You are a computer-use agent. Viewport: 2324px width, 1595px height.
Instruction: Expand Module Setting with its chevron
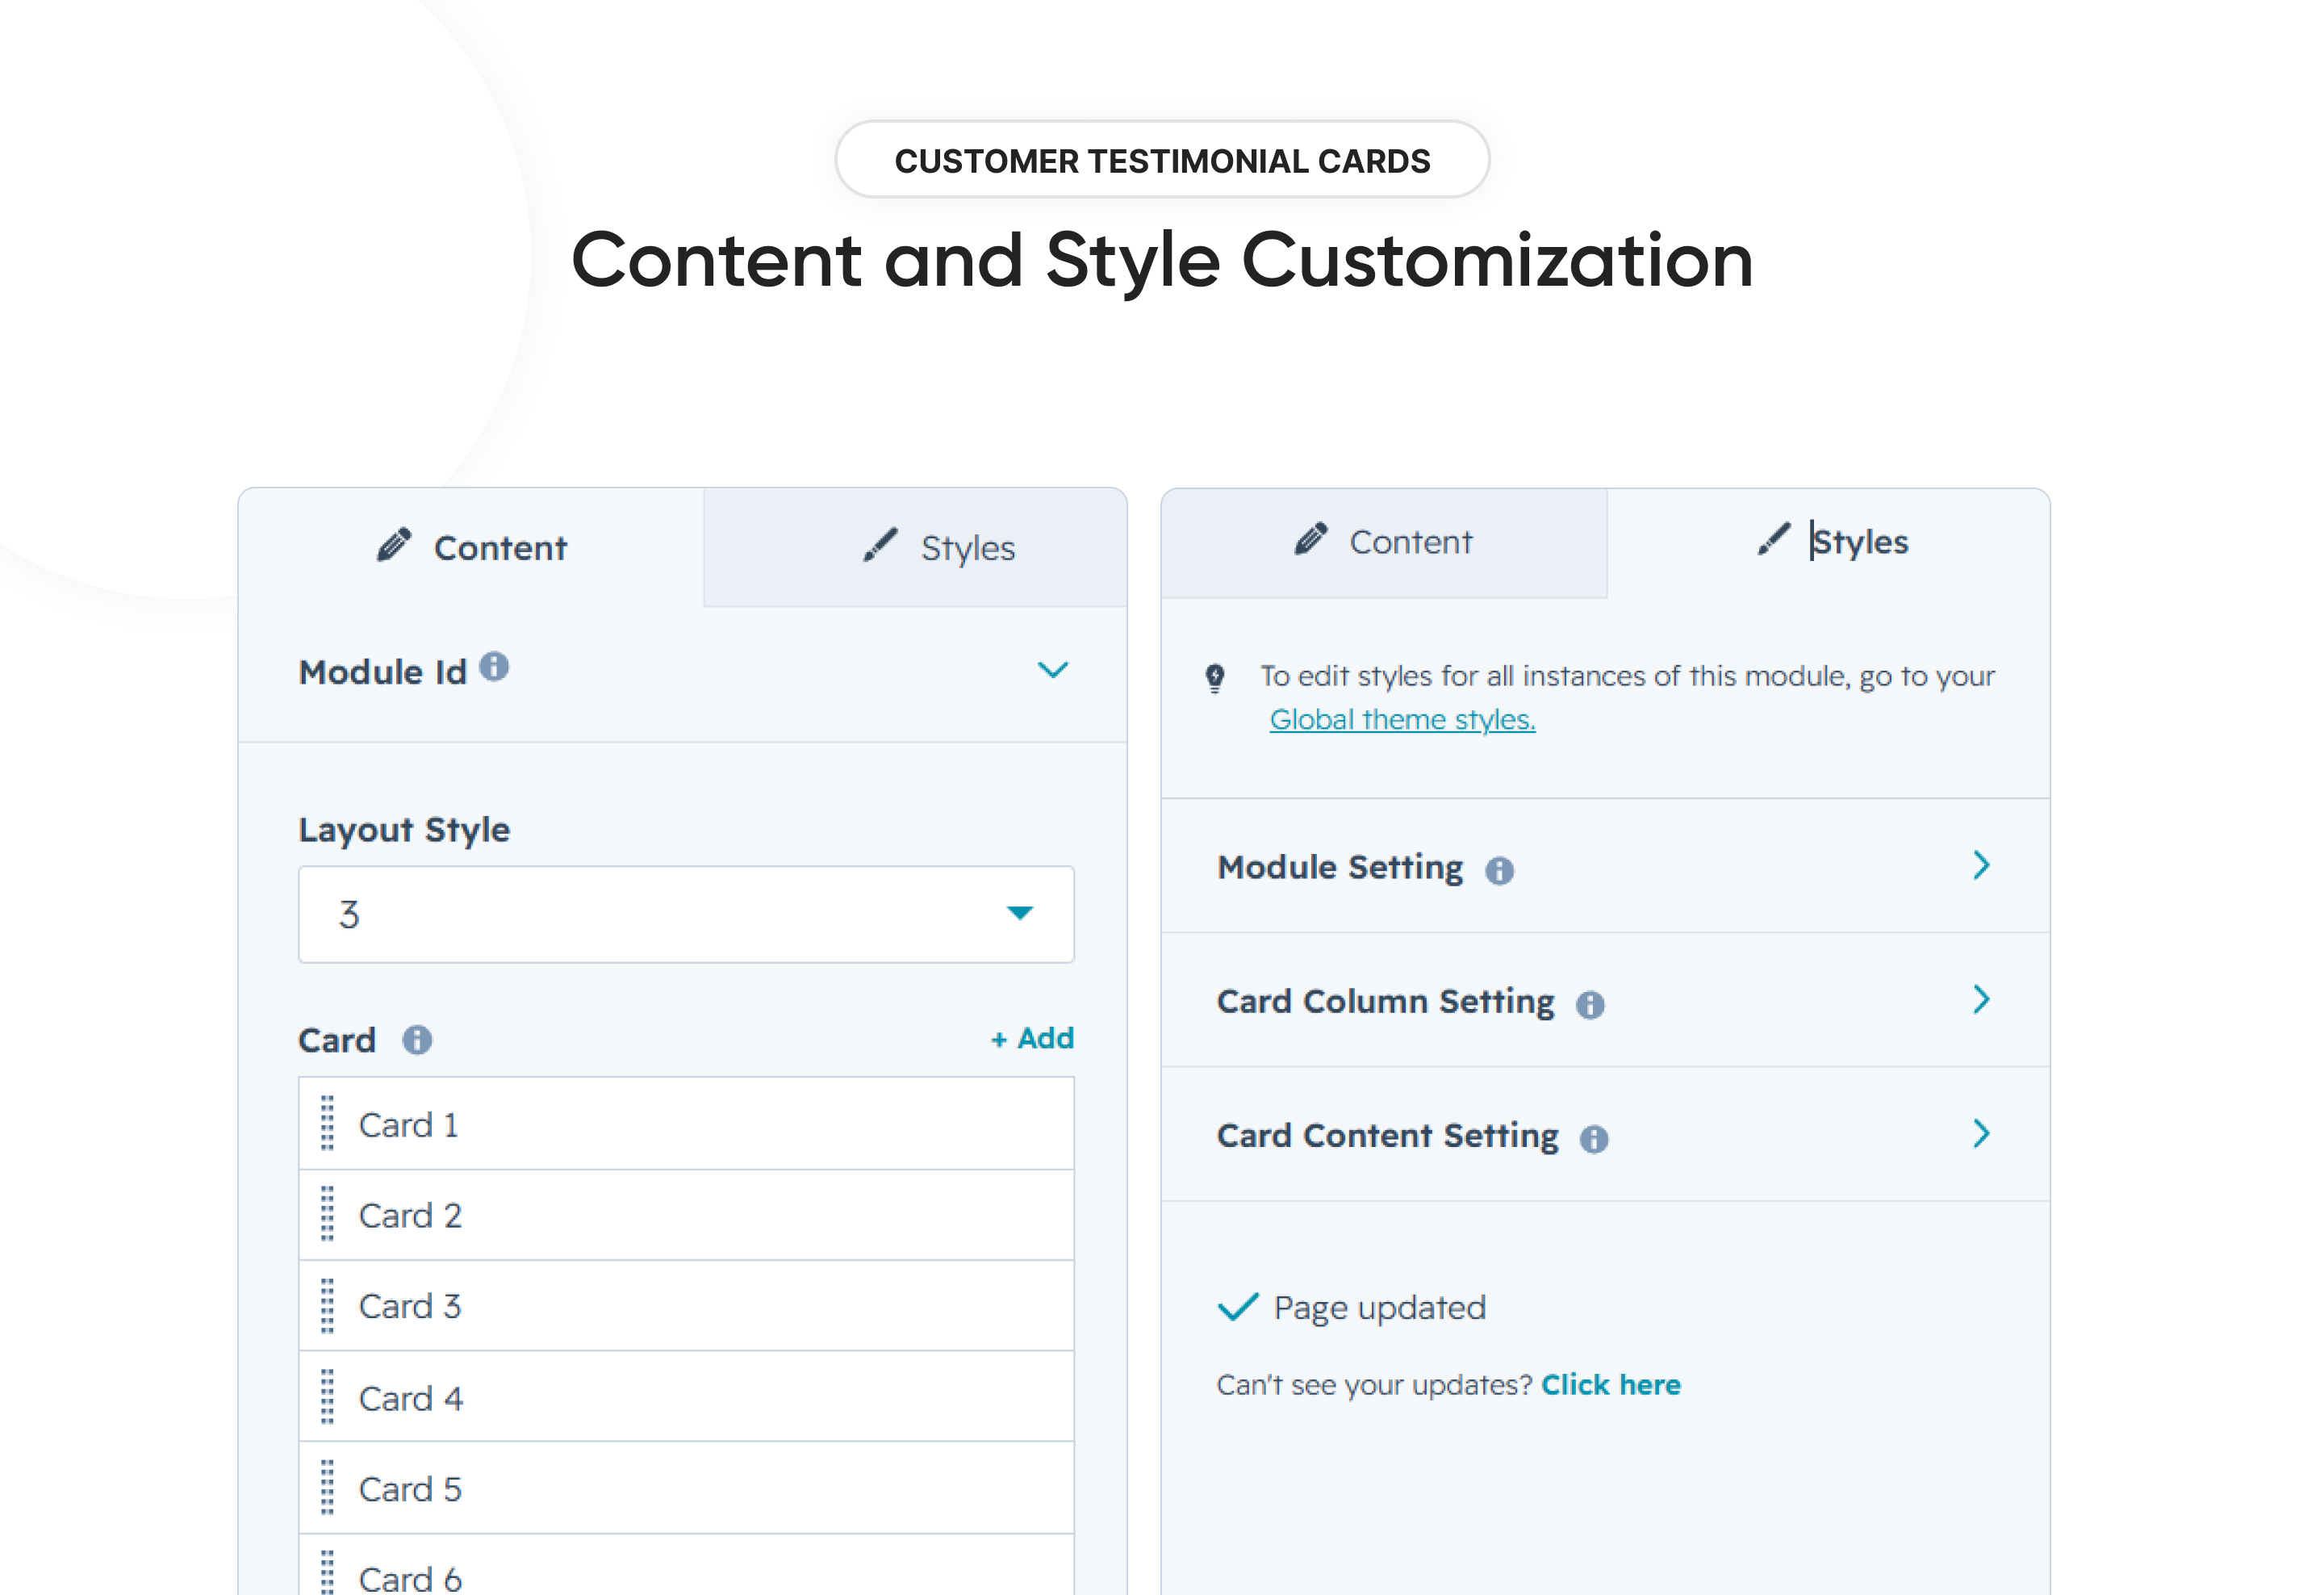(x=1981, y=865)
